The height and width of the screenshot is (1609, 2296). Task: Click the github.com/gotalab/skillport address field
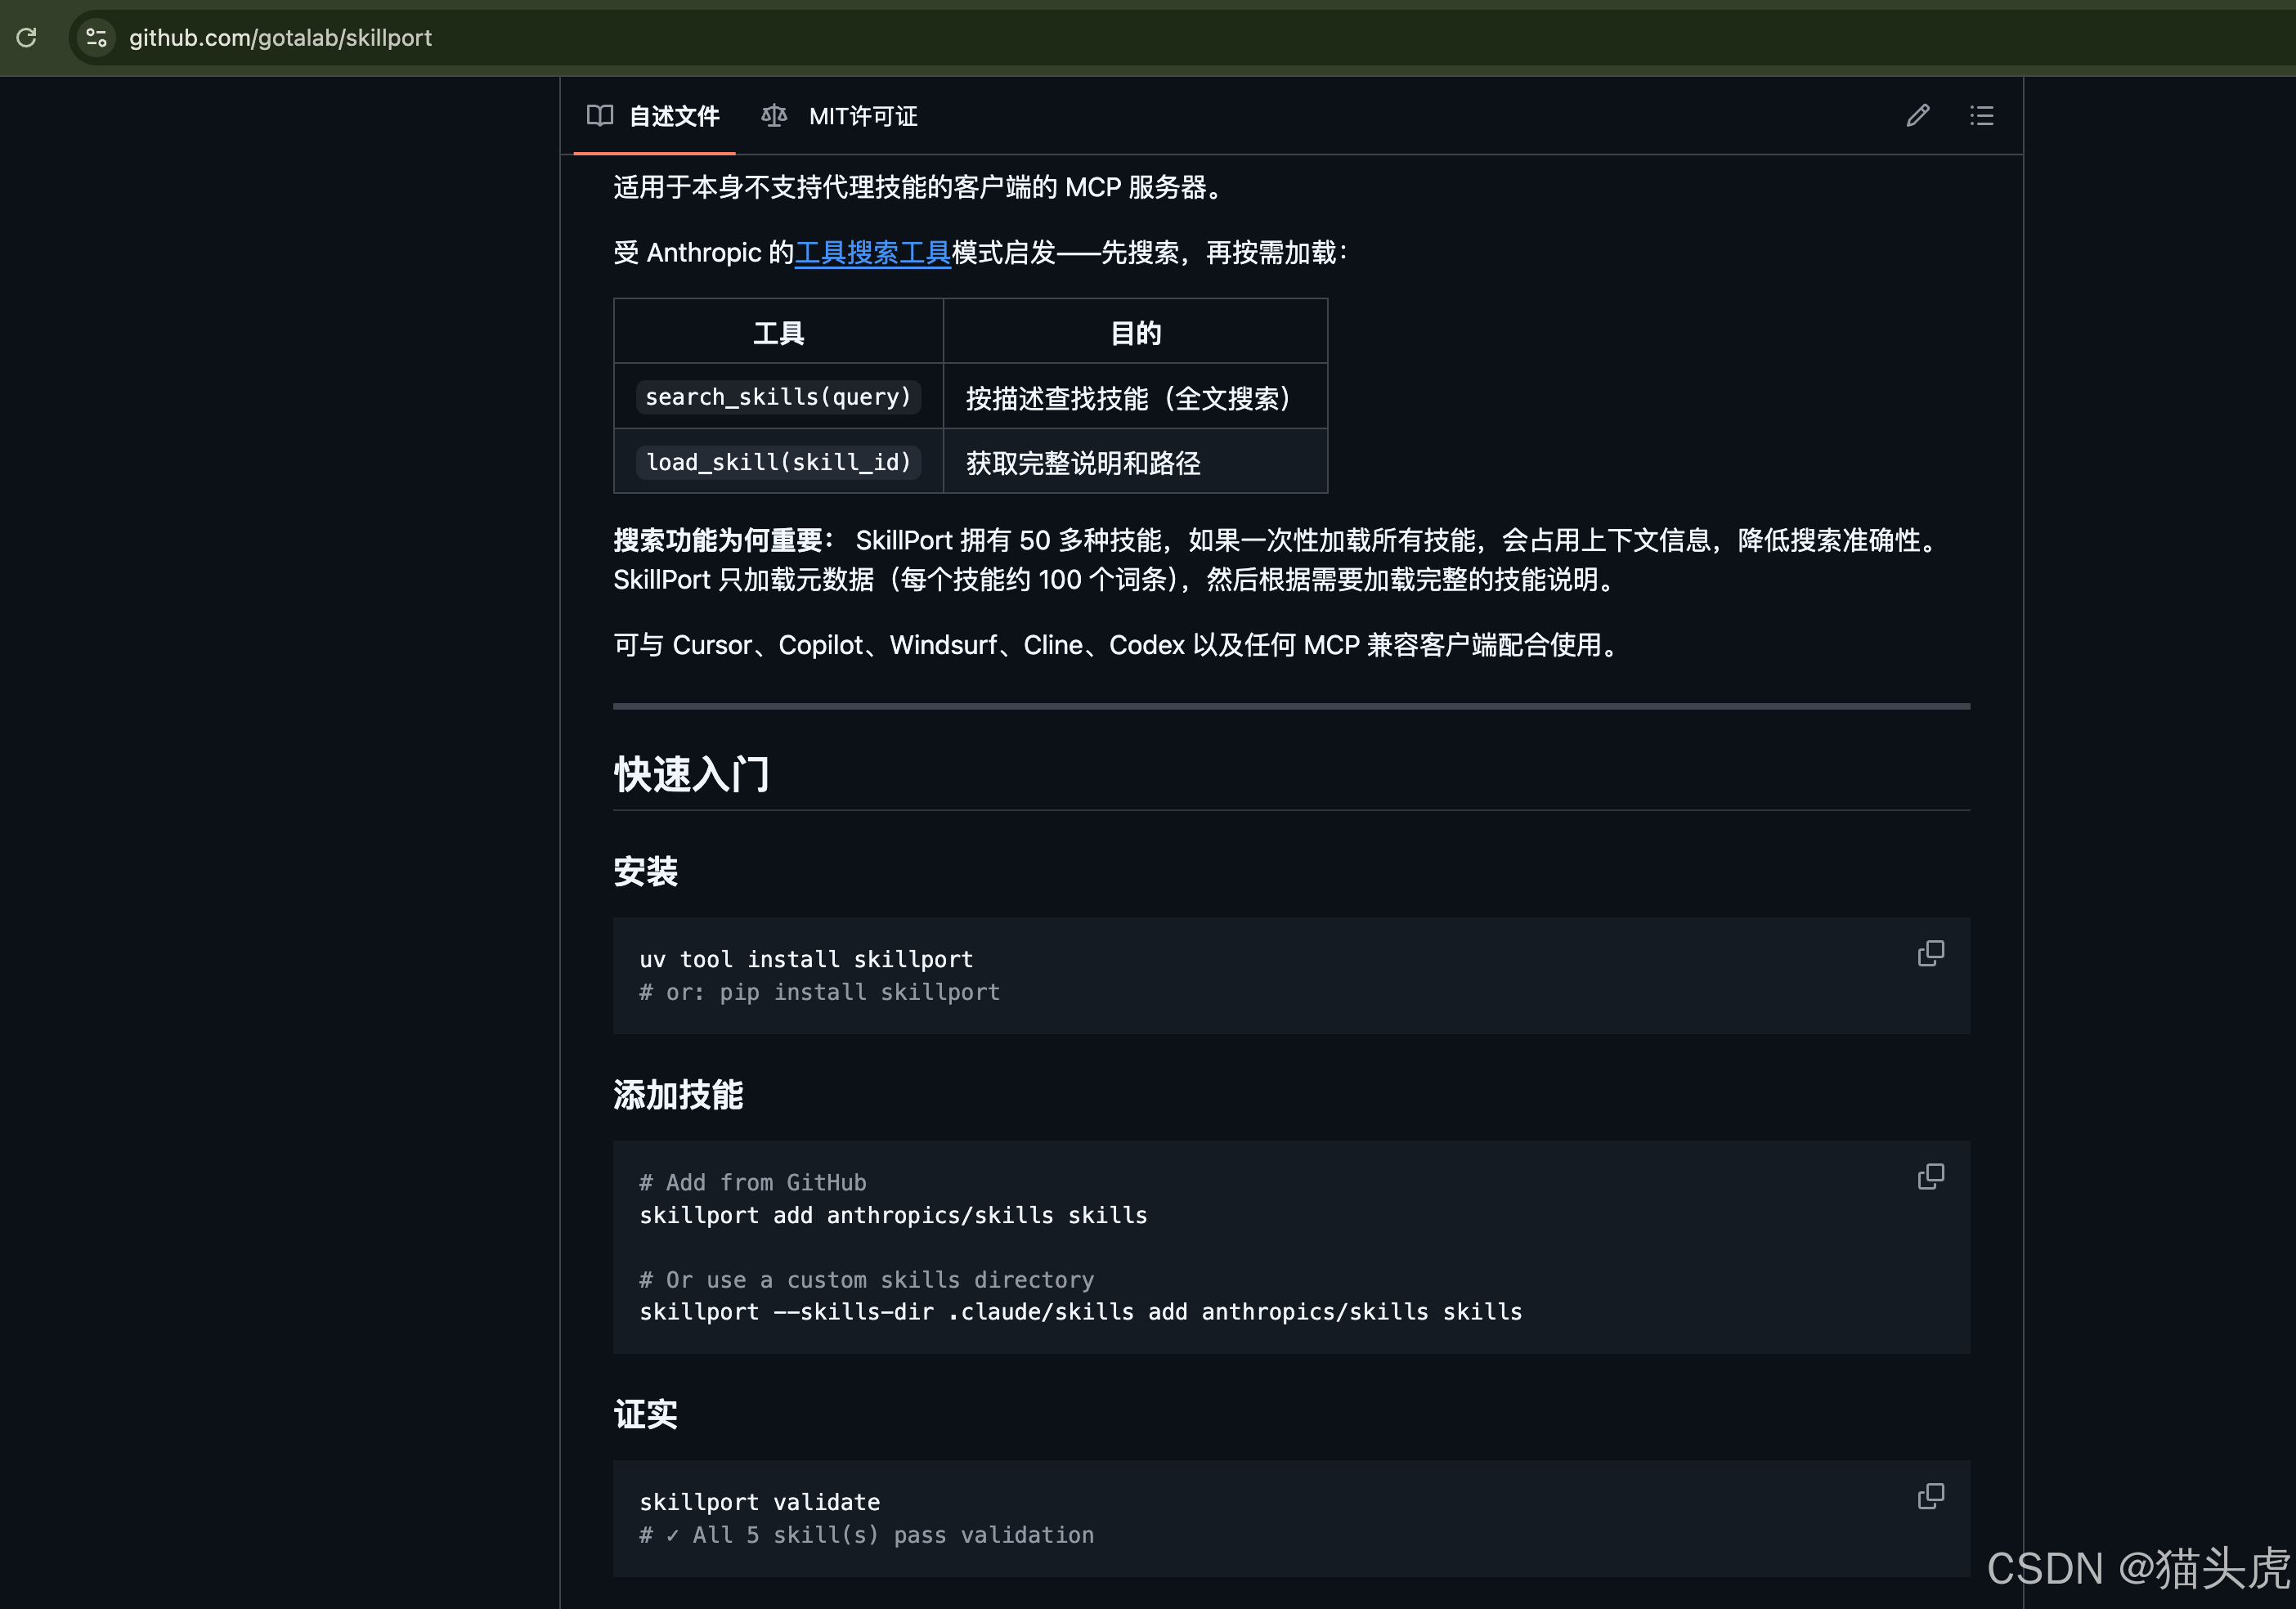280,38
